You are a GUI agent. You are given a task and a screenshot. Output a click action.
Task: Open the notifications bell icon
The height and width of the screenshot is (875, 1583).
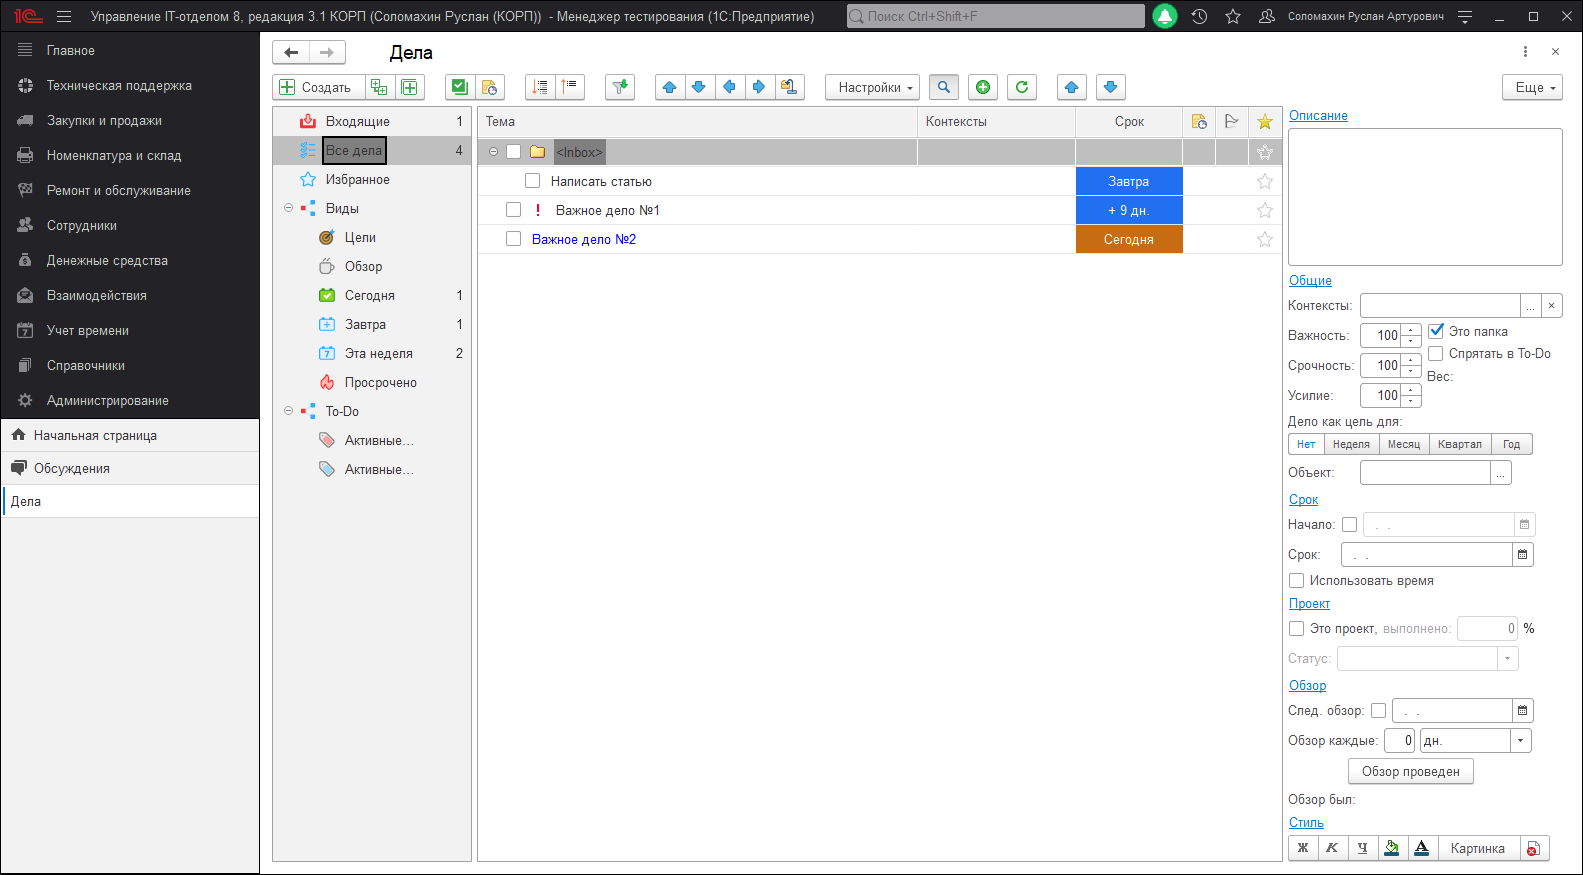tap(1164, 16)
